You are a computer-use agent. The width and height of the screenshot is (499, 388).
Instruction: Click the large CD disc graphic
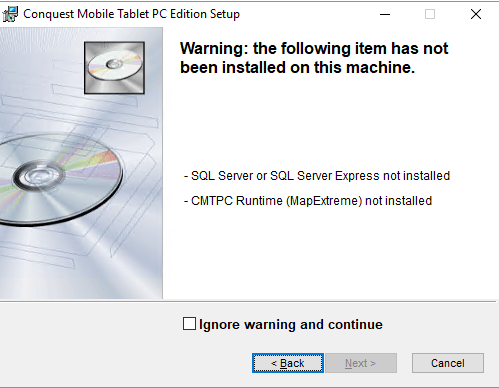[59, 180]
